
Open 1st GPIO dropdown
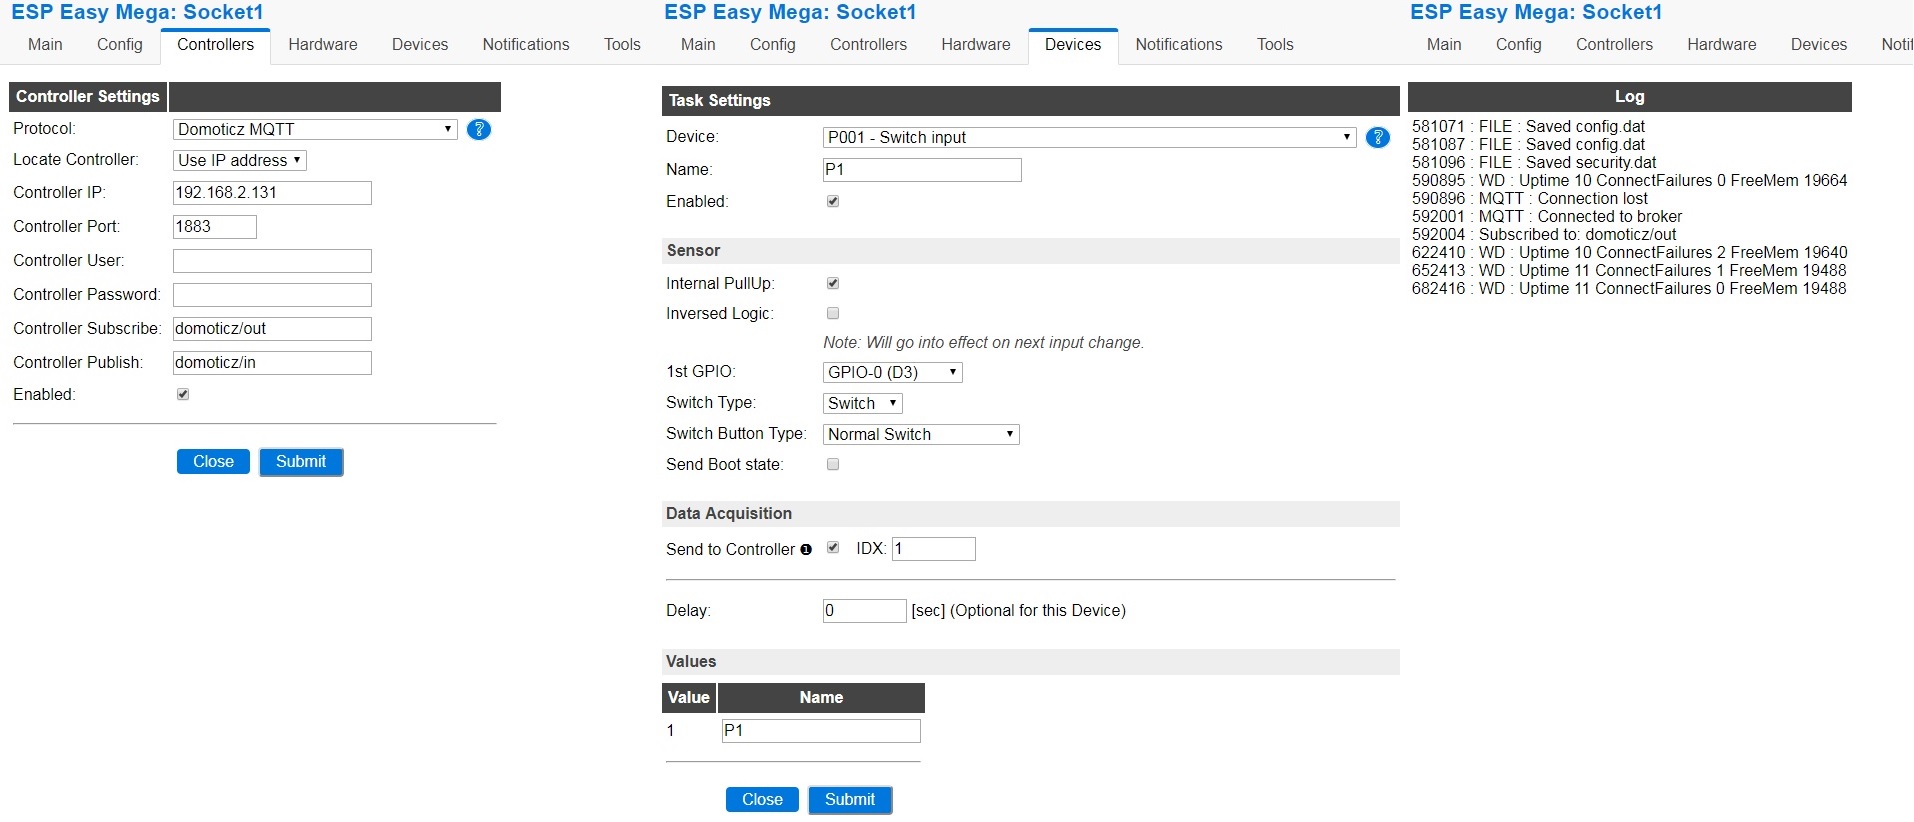(892, 372)
